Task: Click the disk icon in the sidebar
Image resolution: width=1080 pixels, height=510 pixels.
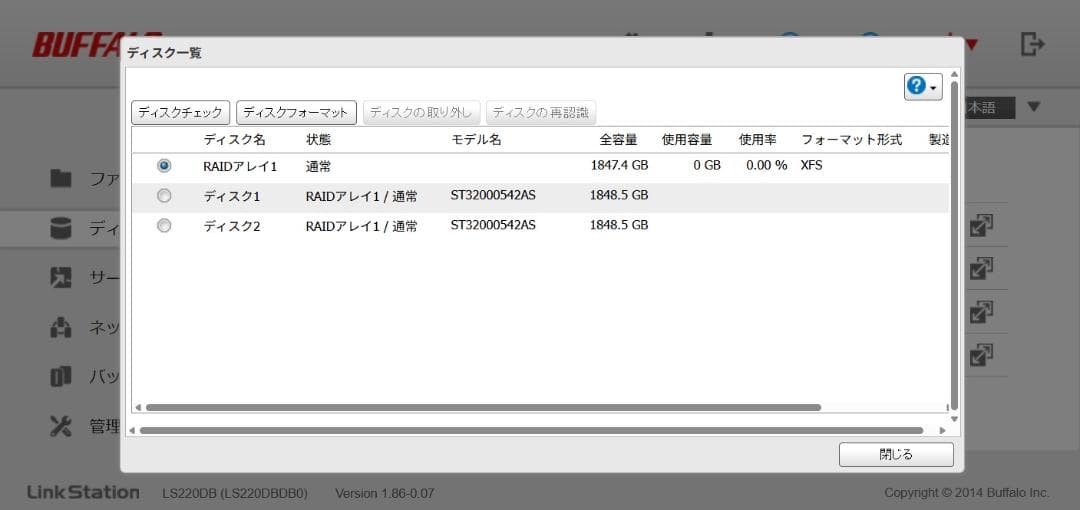Action: [61, 228]
